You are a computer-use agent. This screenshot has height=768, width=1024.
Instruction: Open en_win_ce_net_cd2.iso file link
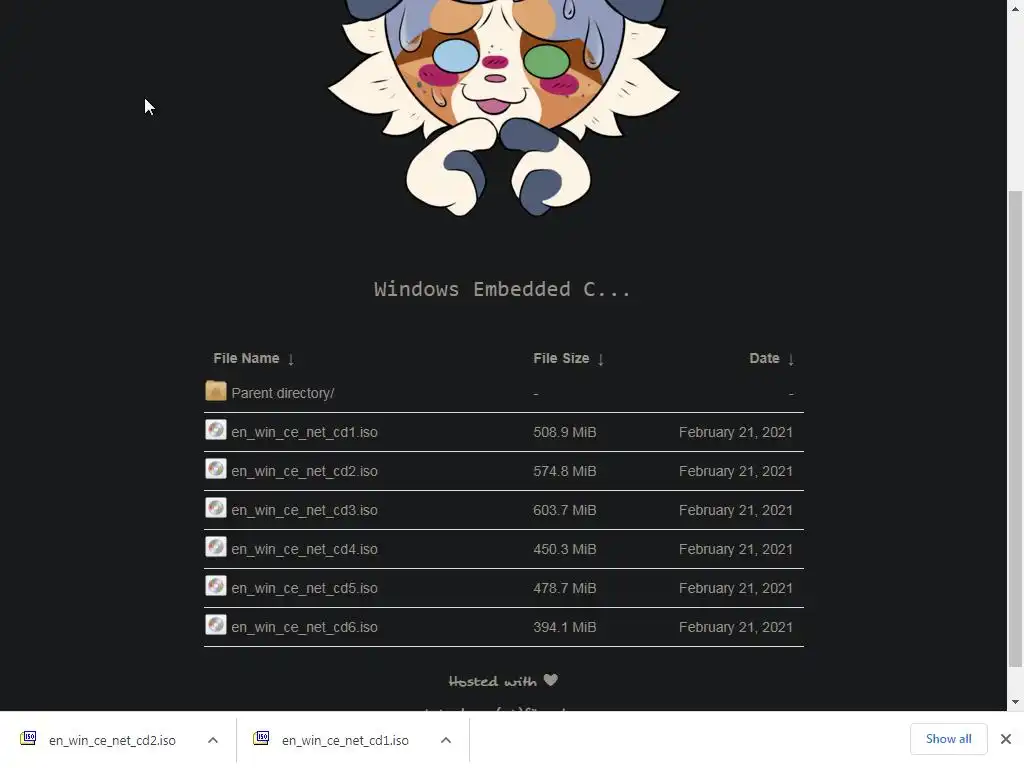304,472
